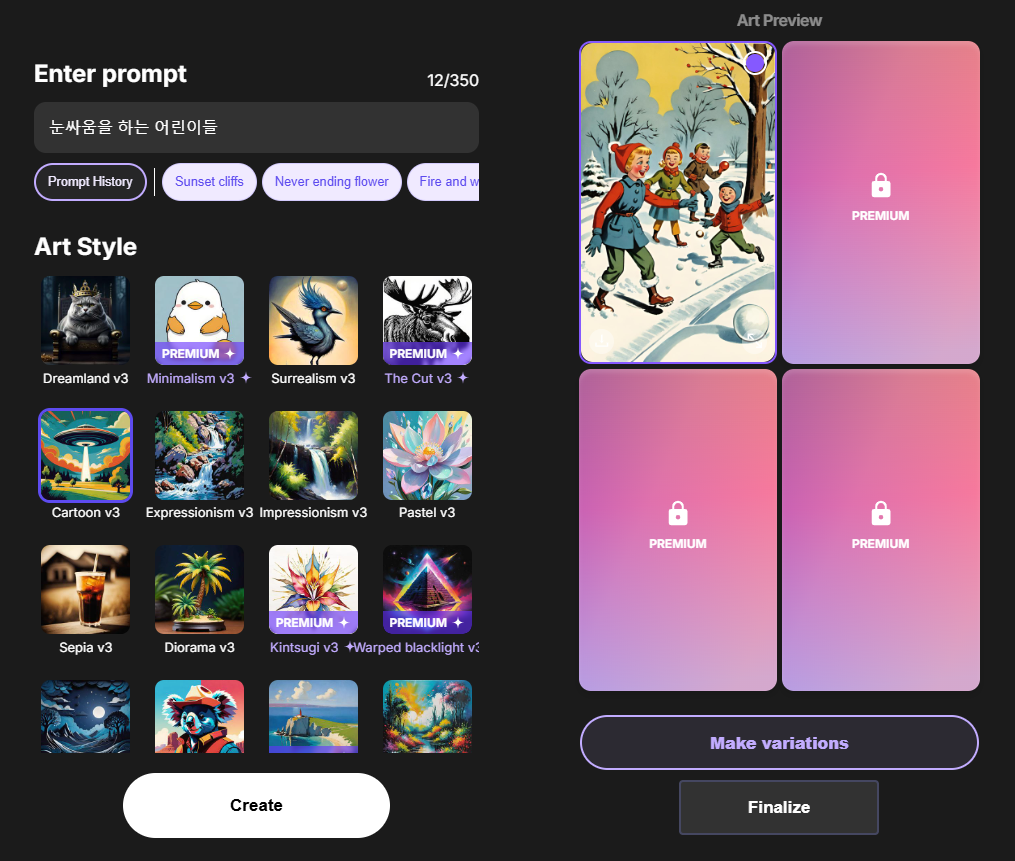Expand the generated image to fullscreen
1015x861 pixels.
[x=753, y=341]
